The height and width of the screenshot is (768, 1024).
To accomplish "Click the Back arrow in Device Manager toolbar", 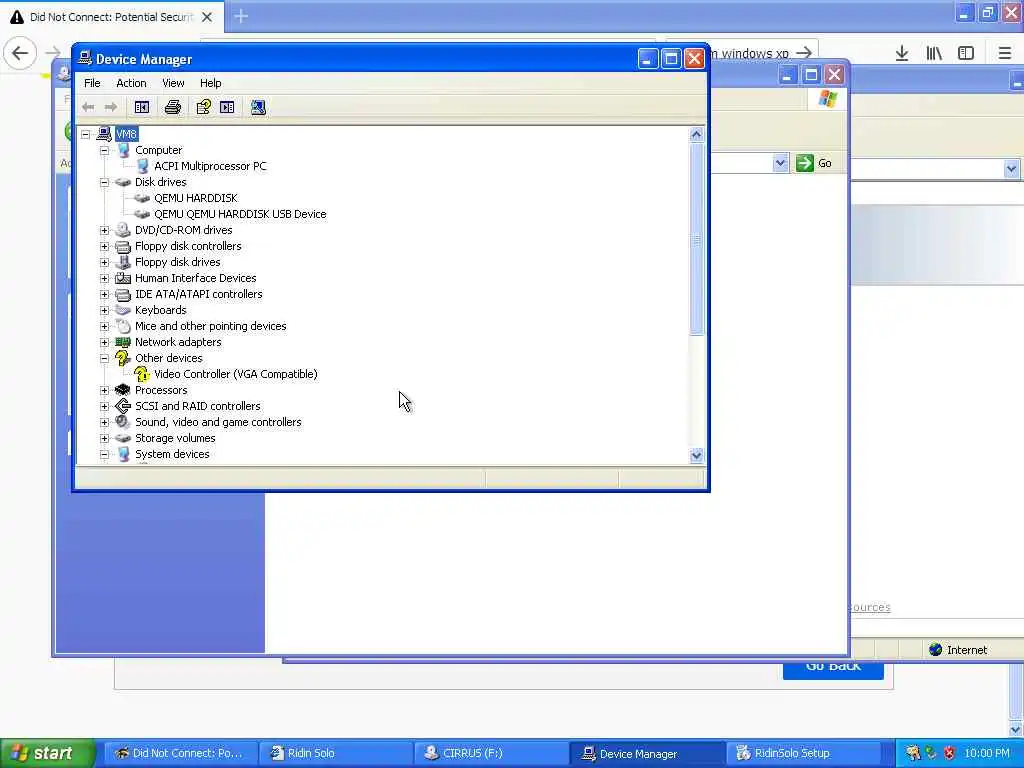I will point(88,107).
